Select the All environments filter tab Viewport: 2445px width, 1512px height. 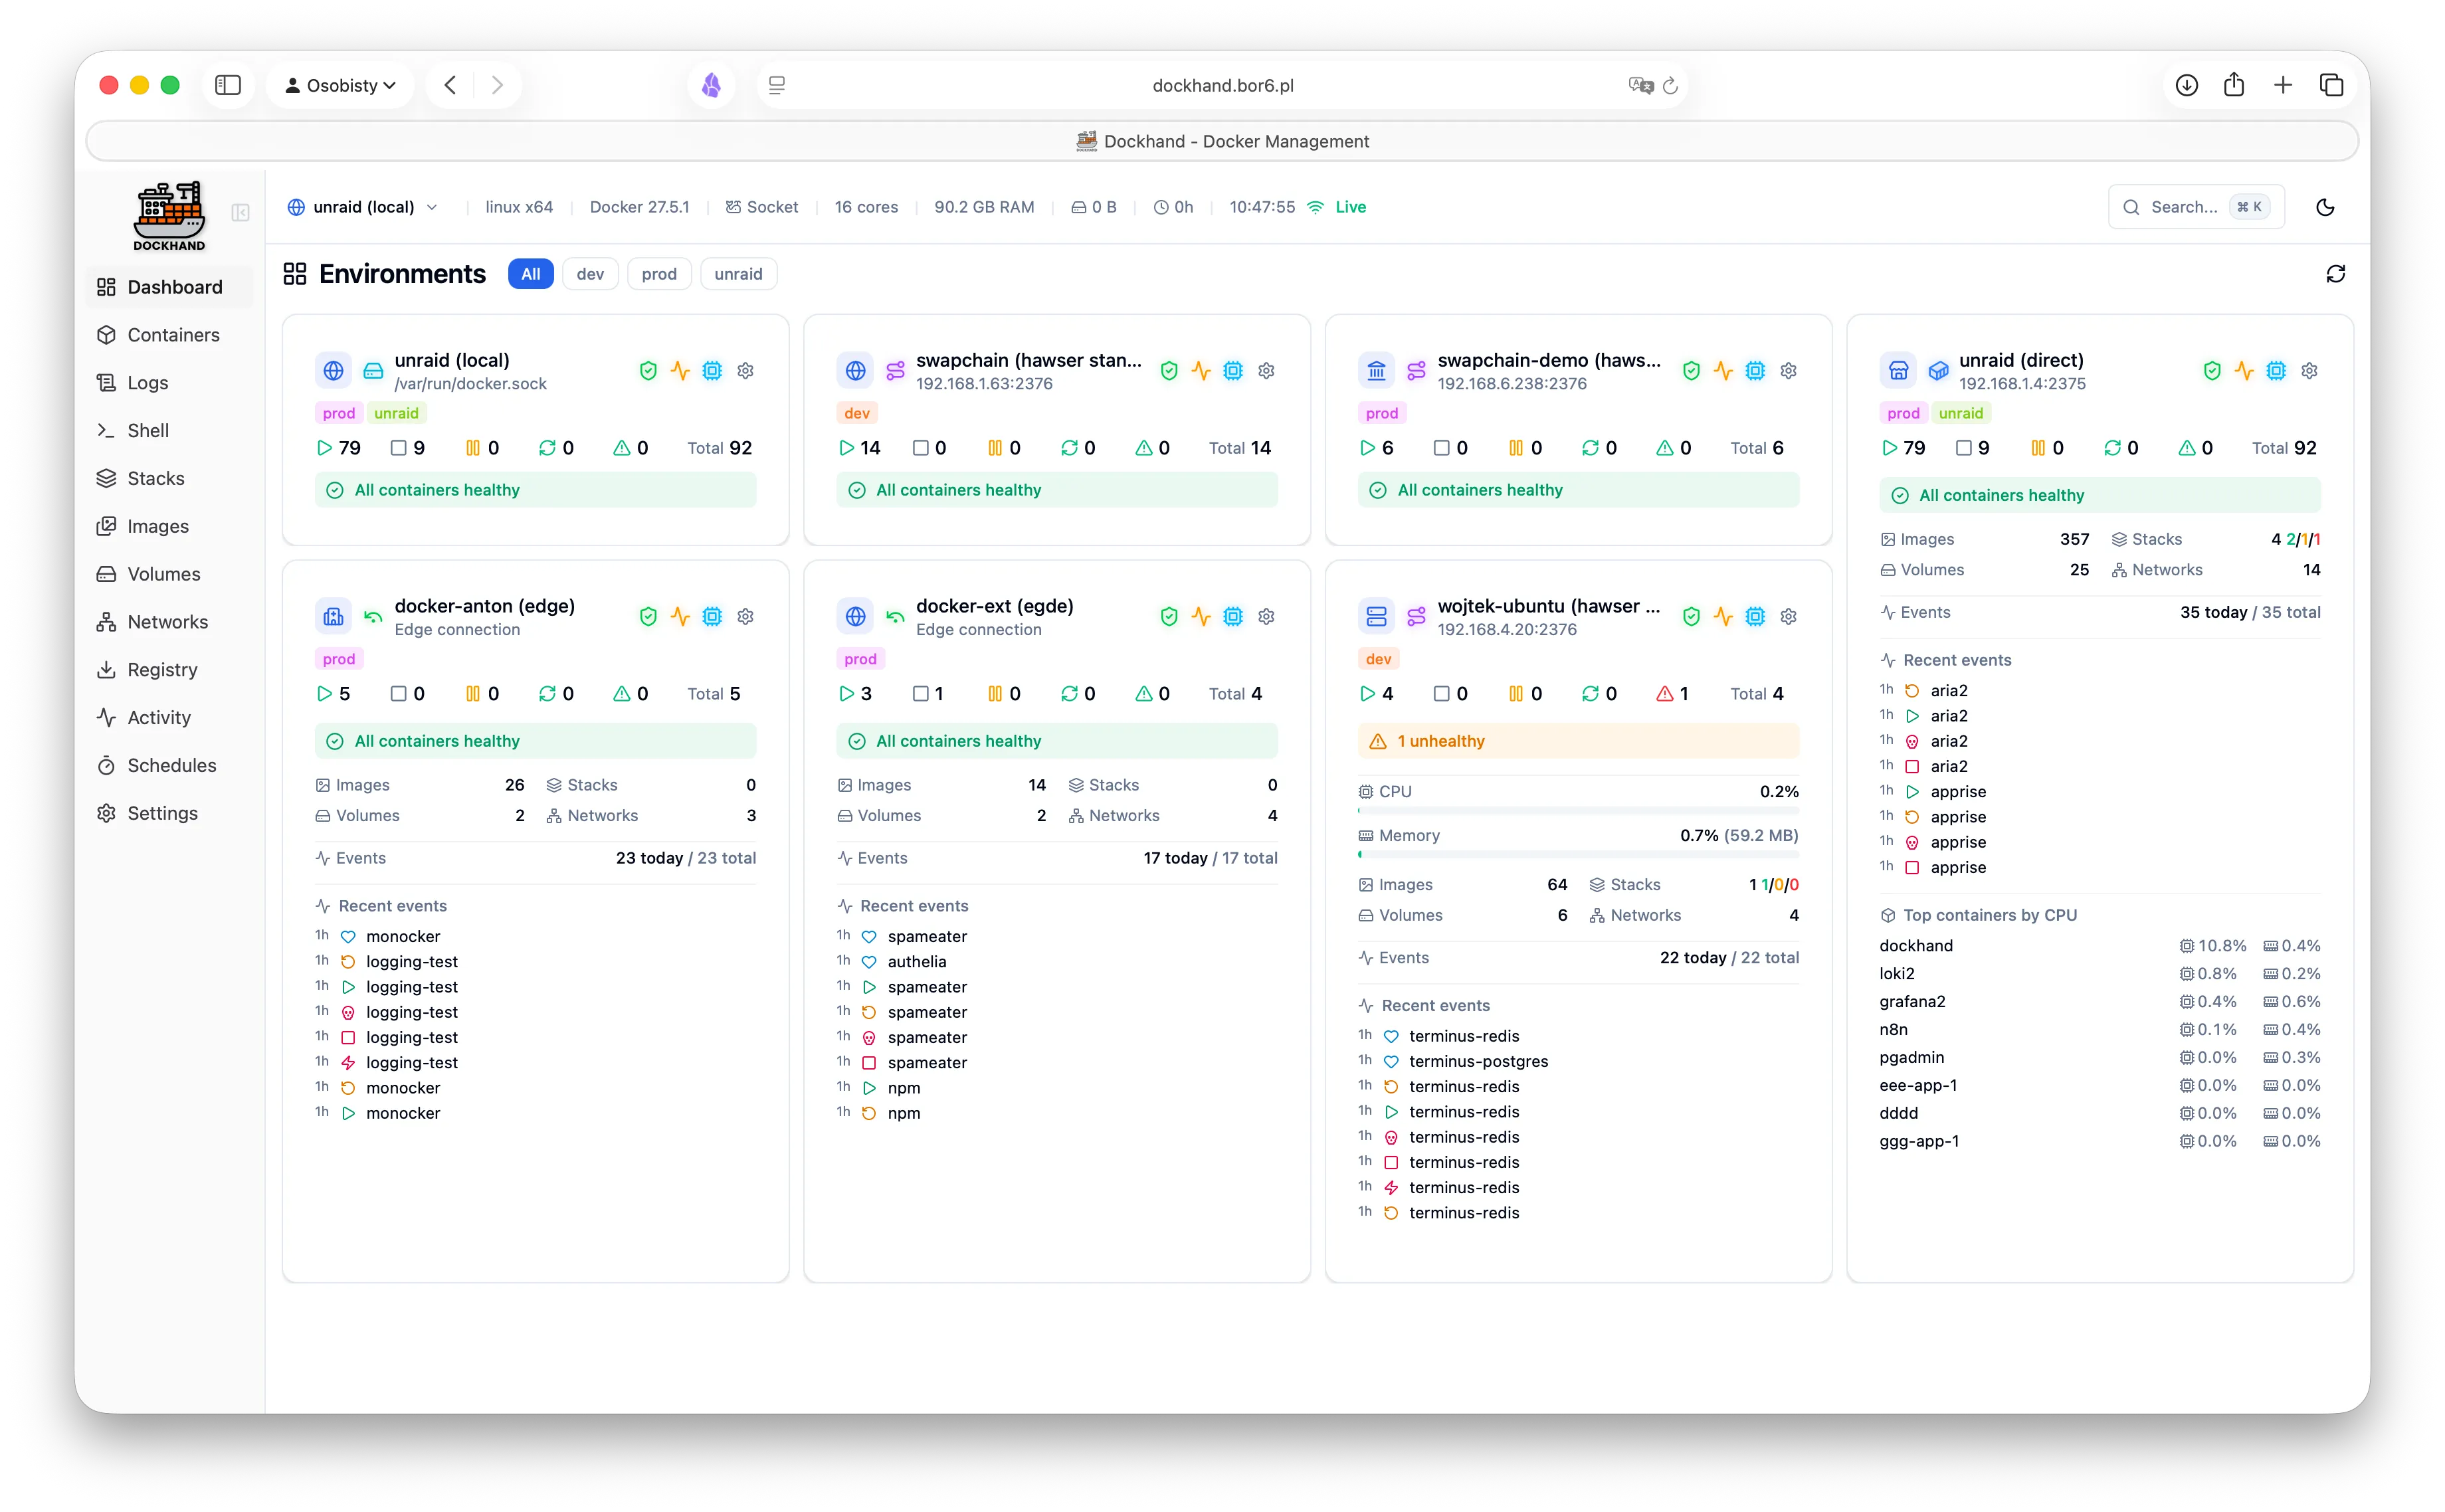(530, 273)
